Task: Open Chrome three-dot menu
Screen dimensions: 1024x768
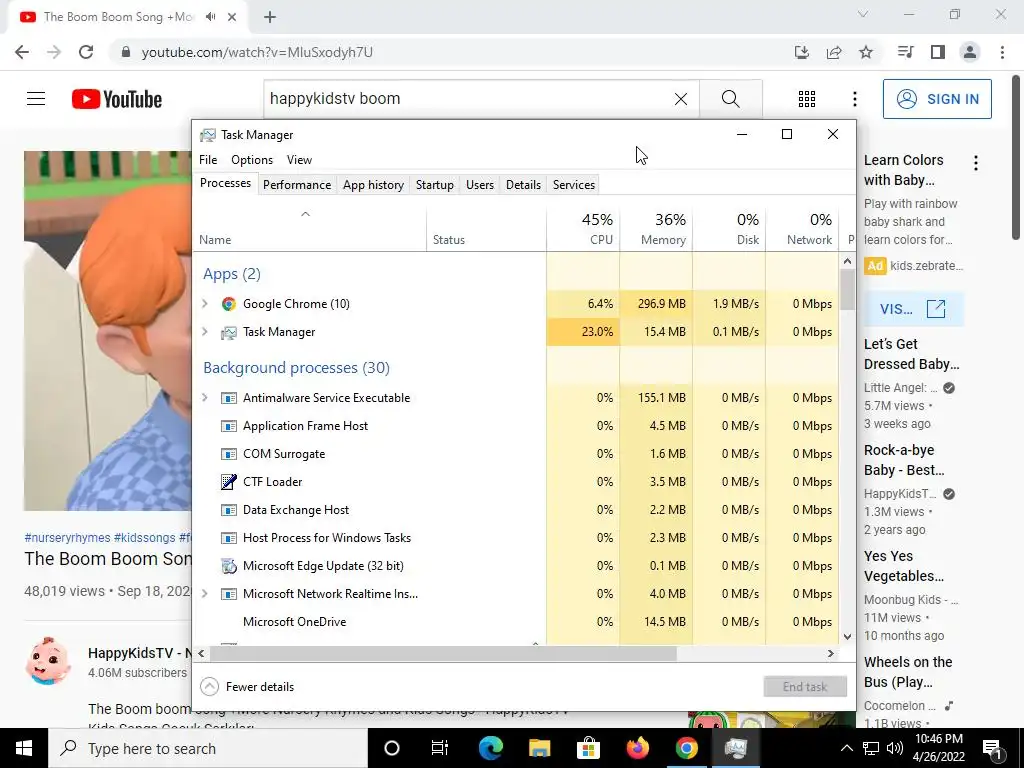Action: coord(1002,52)
